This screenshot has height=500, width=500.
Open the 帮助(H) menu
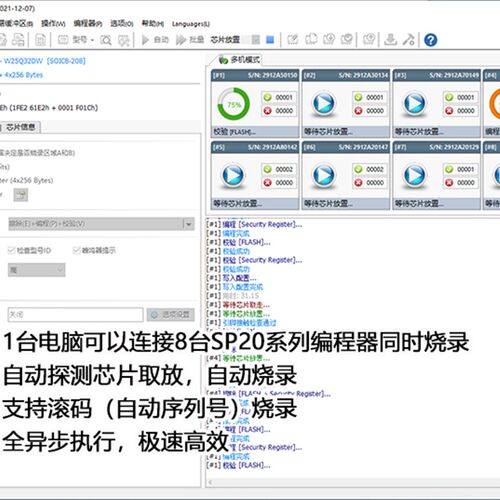pos(153,23)
